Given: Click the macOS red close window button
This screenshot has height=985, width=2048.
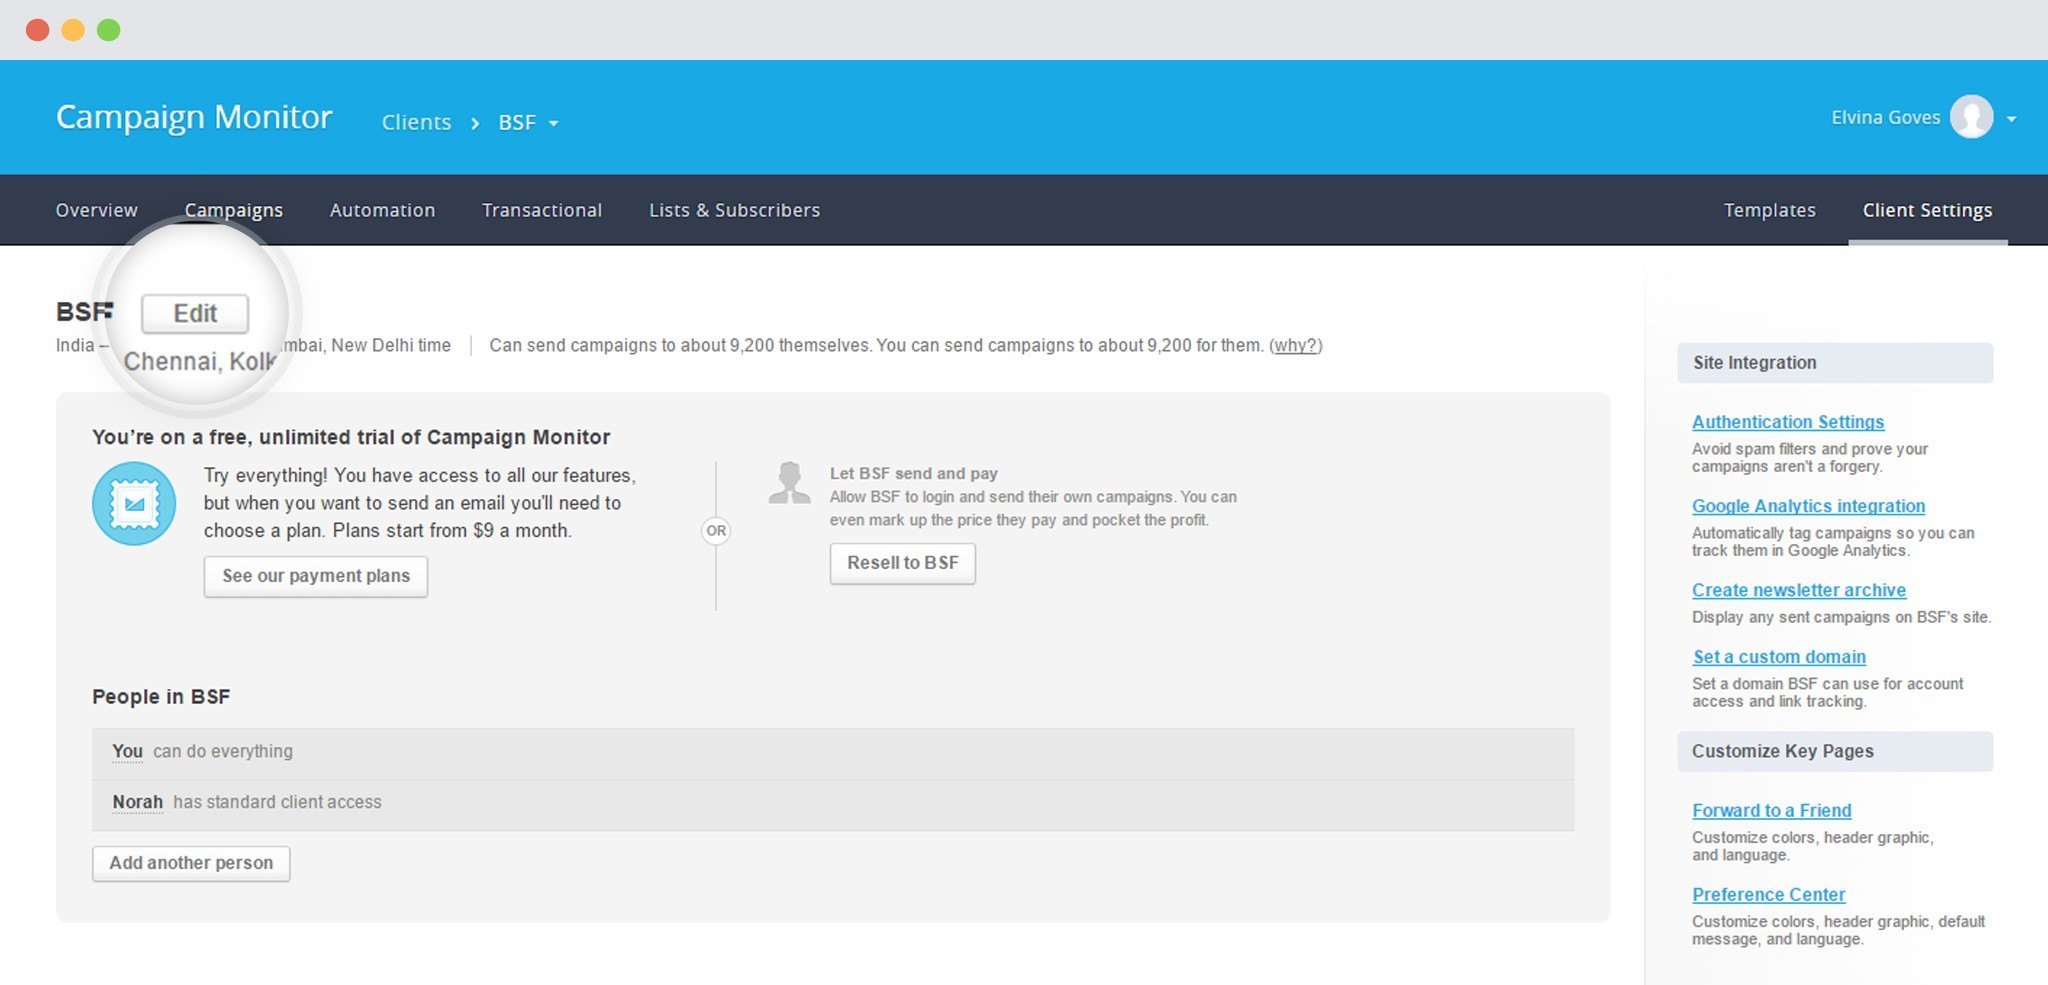Looking at the screenshot, I should (x=38, y=30).
